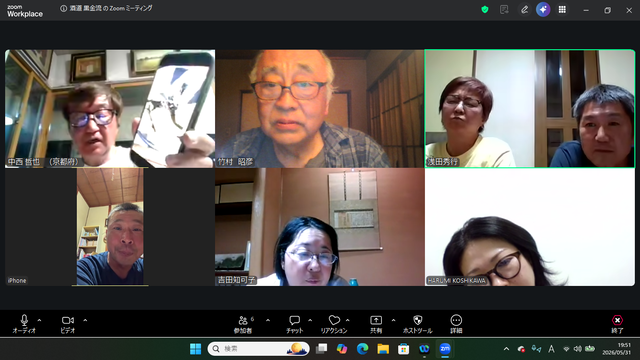This screenshot has width=640, height=360.
Task: Show meeting info icon beside title
Action: coord(63,9)
